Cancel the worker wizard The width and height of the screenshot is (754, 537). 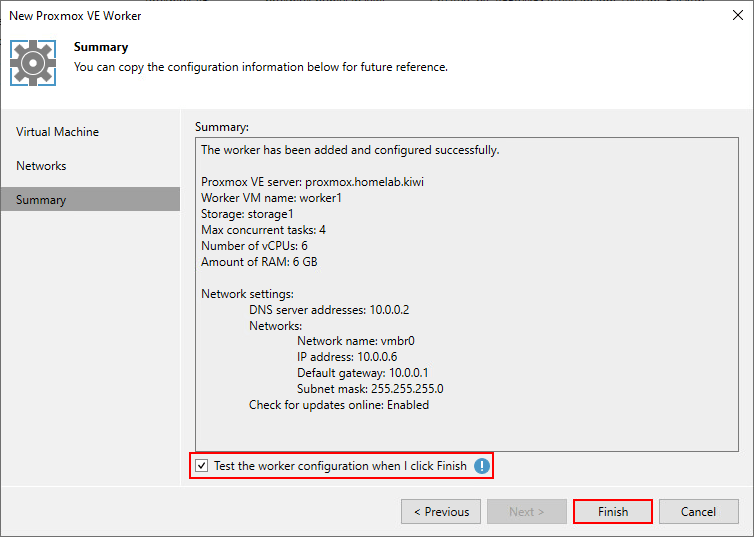(x=698, y=512)
